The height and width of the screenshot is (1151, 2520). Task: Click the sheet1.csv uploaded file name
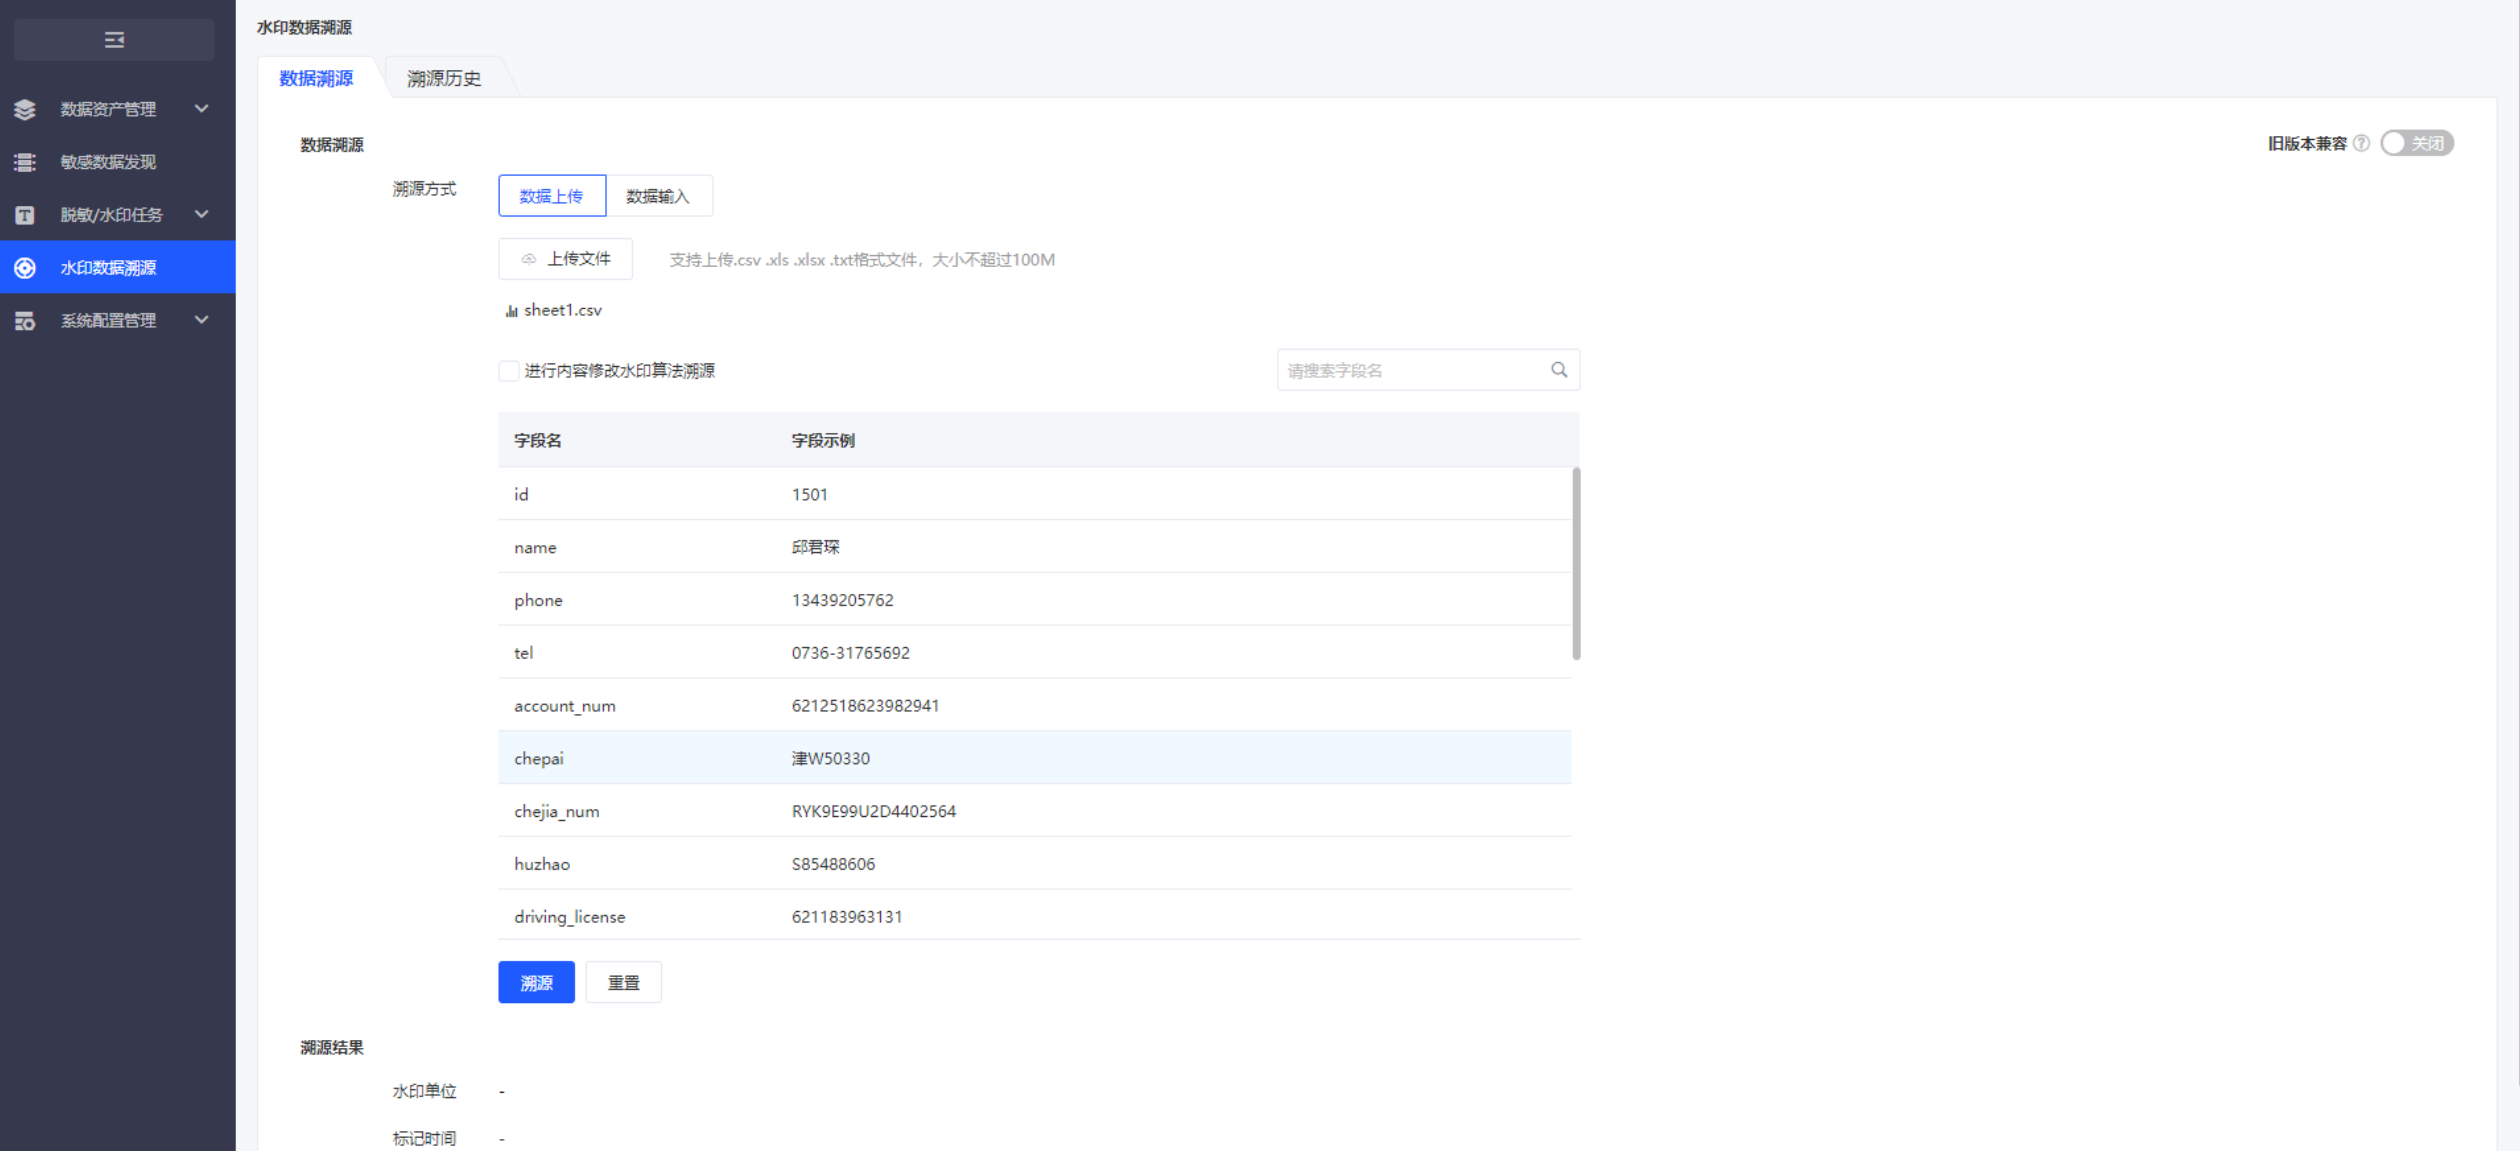563,310
